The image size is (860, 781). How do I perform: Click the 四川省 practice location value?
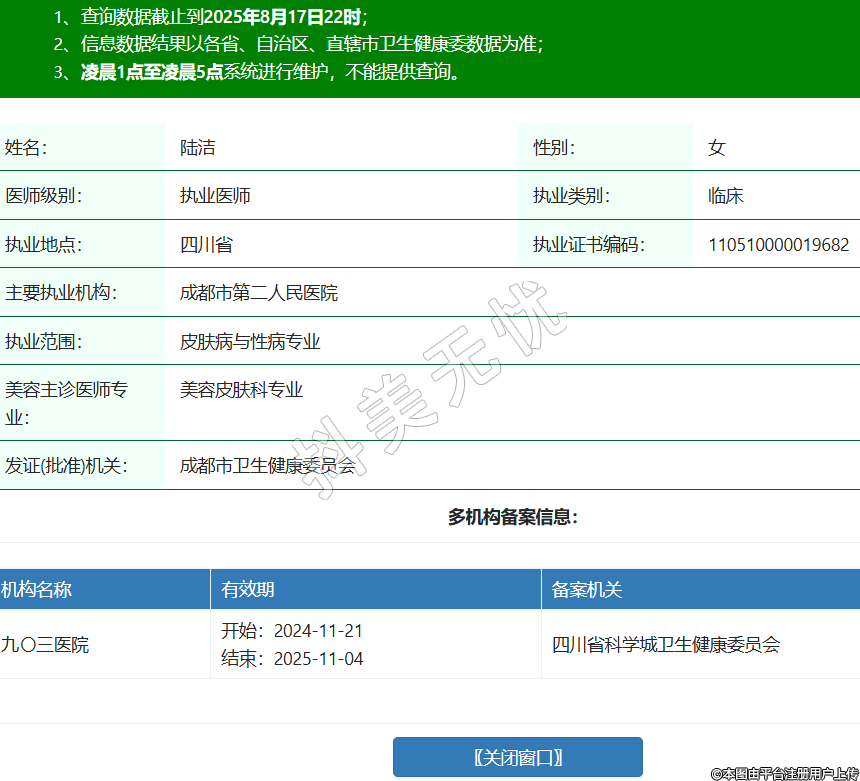[206, 245]
